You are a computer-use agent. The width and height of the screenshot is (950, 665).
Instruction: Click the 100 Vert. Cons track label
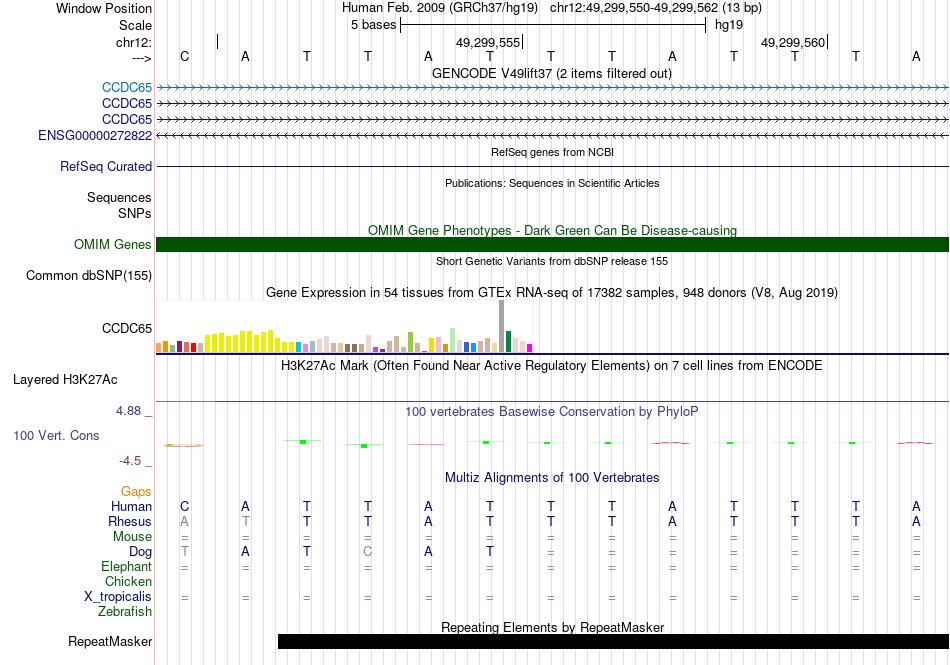pyautogui.click(x=56, y=435)
